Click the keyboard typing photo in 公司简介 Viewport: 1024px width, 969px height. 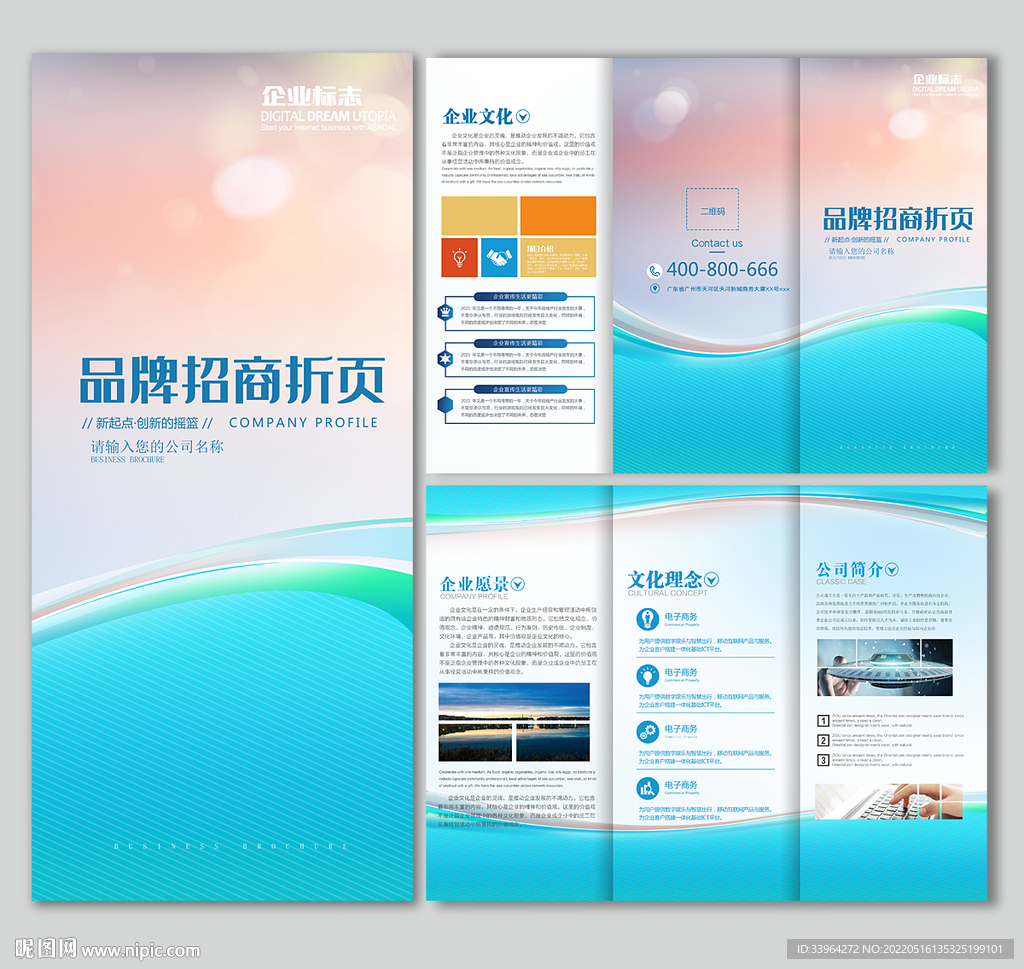(x=889, y=802)
